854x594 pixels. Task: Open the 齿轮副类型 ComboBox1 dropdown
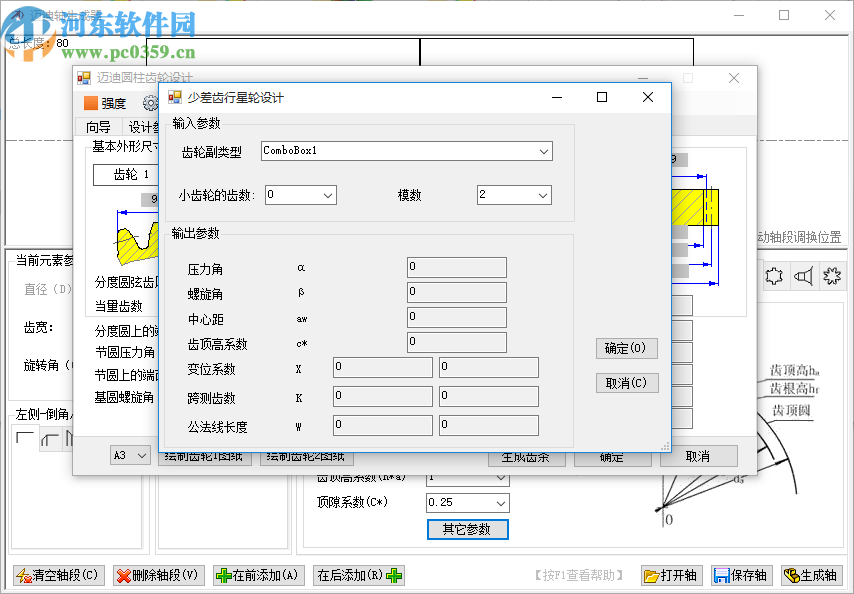pos(542,151)
